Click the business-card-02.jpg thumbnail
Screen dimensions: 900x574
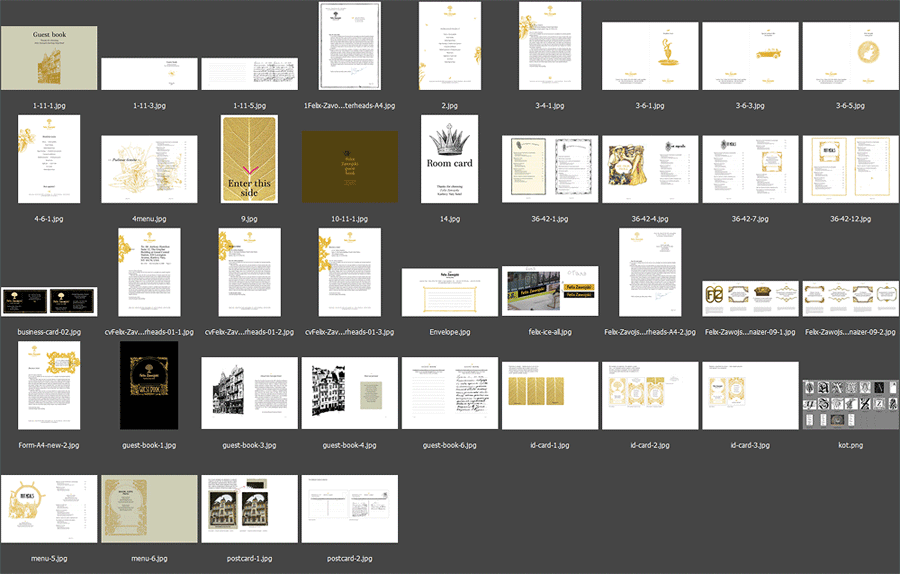pyautogui.click(x=49, y=299)
